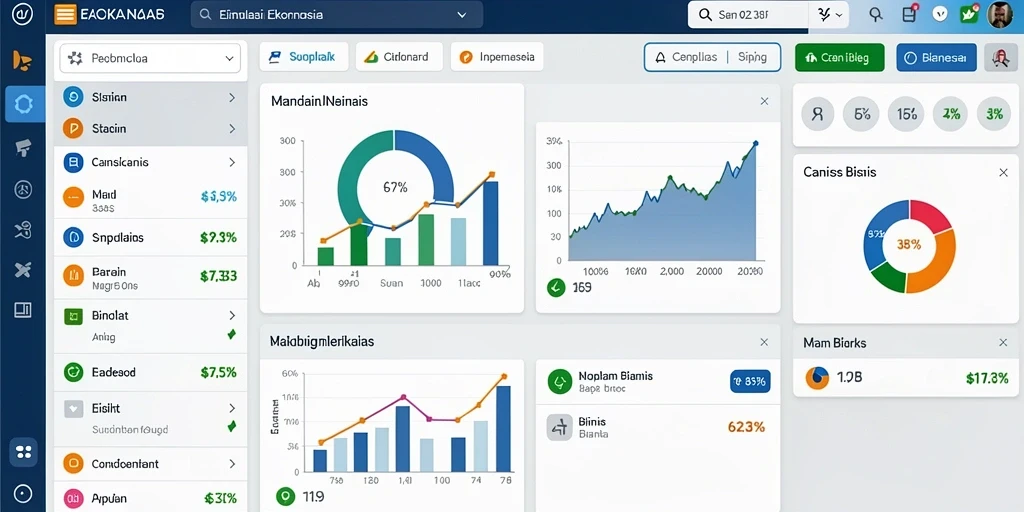Image resolution: width=1024 pixels, height=512 pixels.
Task: Click the green icon beside Noplam Biamis
Action: pos(560,381)
